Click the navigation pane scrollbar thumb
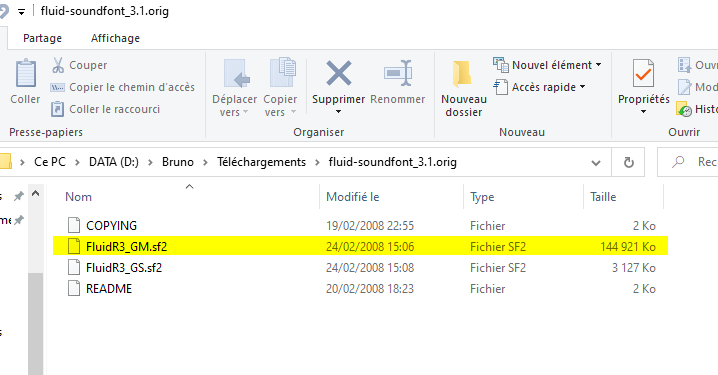 coord(35,324)
